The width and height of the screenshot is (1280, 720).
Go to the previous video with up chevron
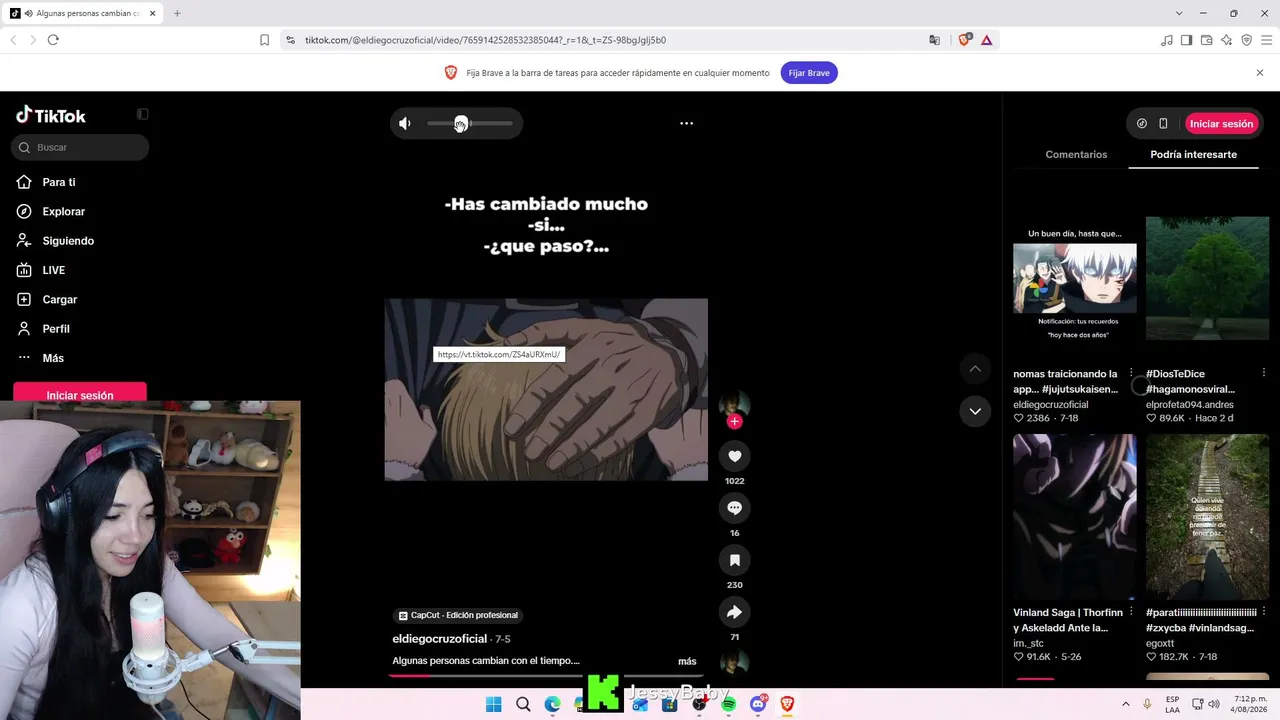click(x=975, y=369)
